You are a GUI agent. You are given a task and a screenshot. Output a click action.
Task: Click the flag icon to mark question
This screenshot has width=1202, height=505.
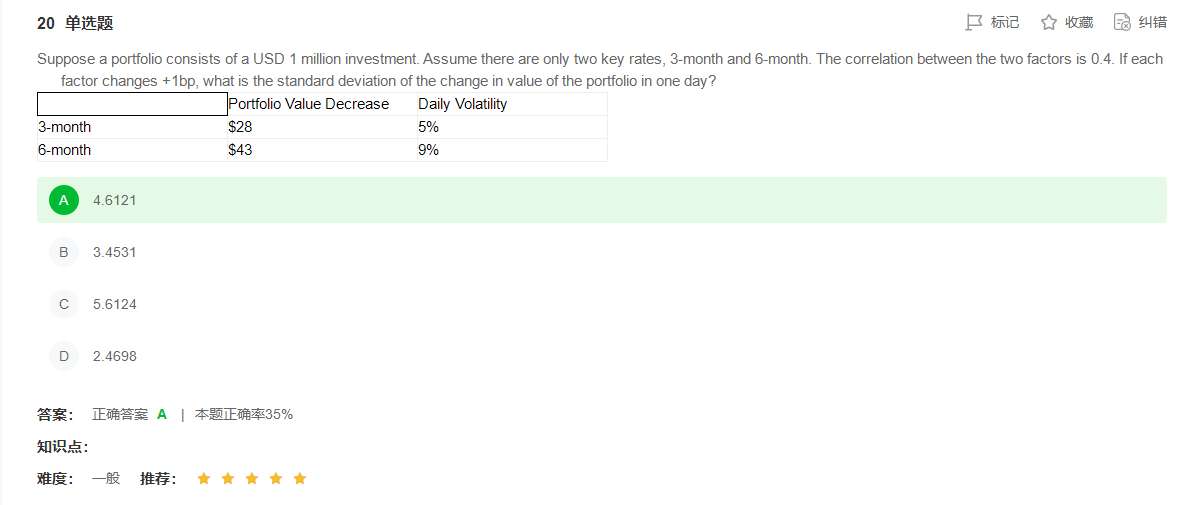point(974,22)
